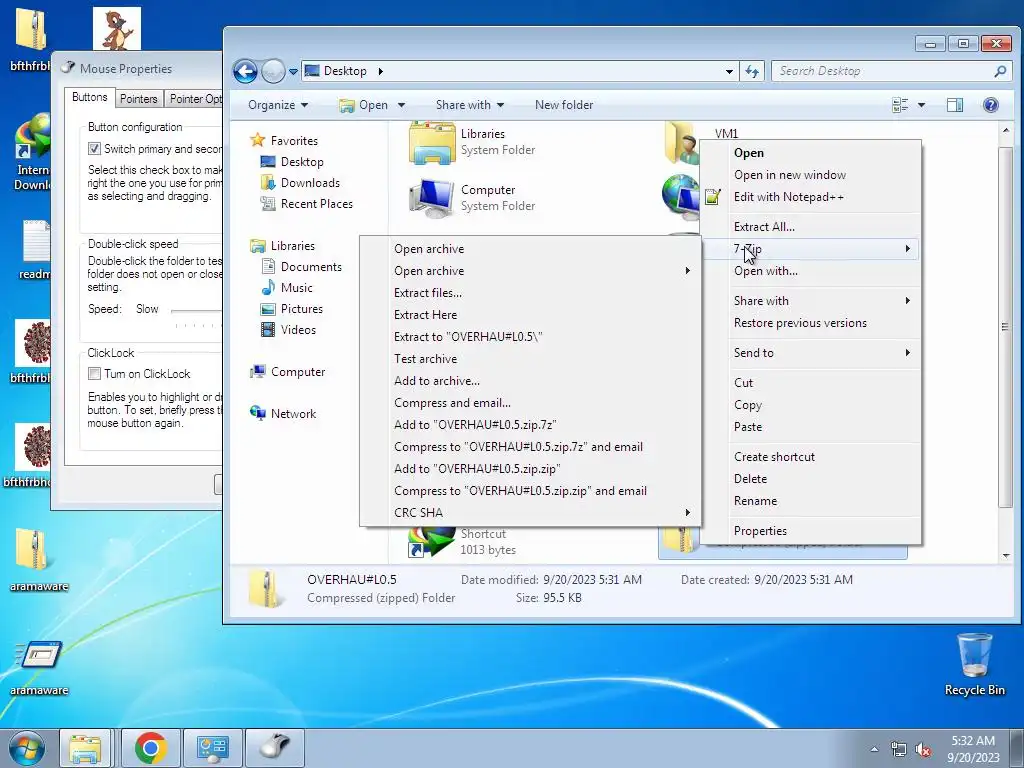This screenshot has height=768, width=1024.
Task: Toggle Switch primary and secondary buttons checkbox
Action: point(94,149)
